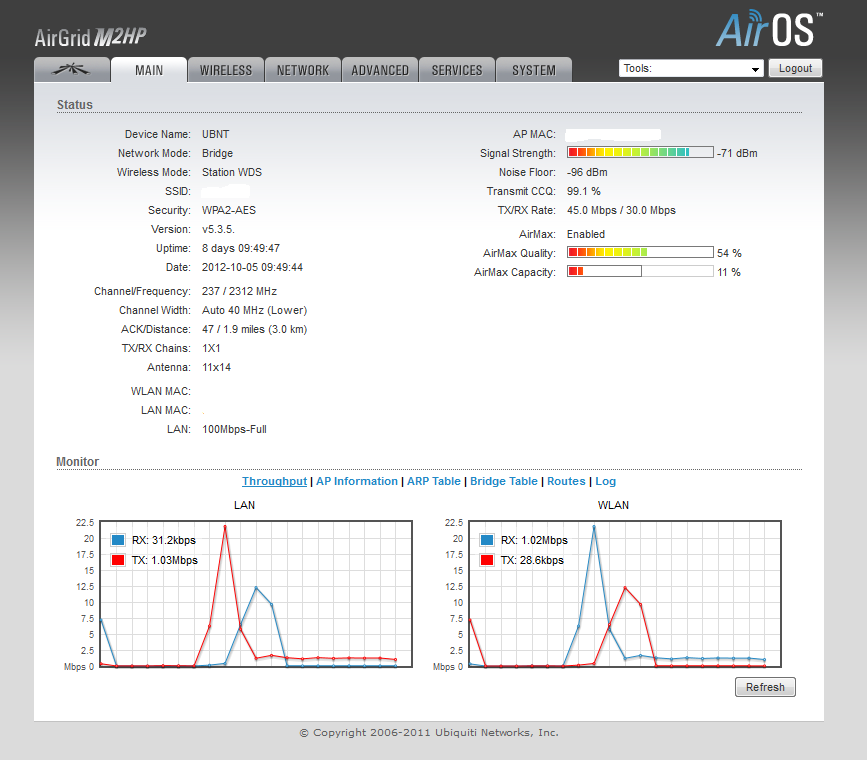Click the AirOS logo
This screenshot has height=760, width=867.
point(769,29)
